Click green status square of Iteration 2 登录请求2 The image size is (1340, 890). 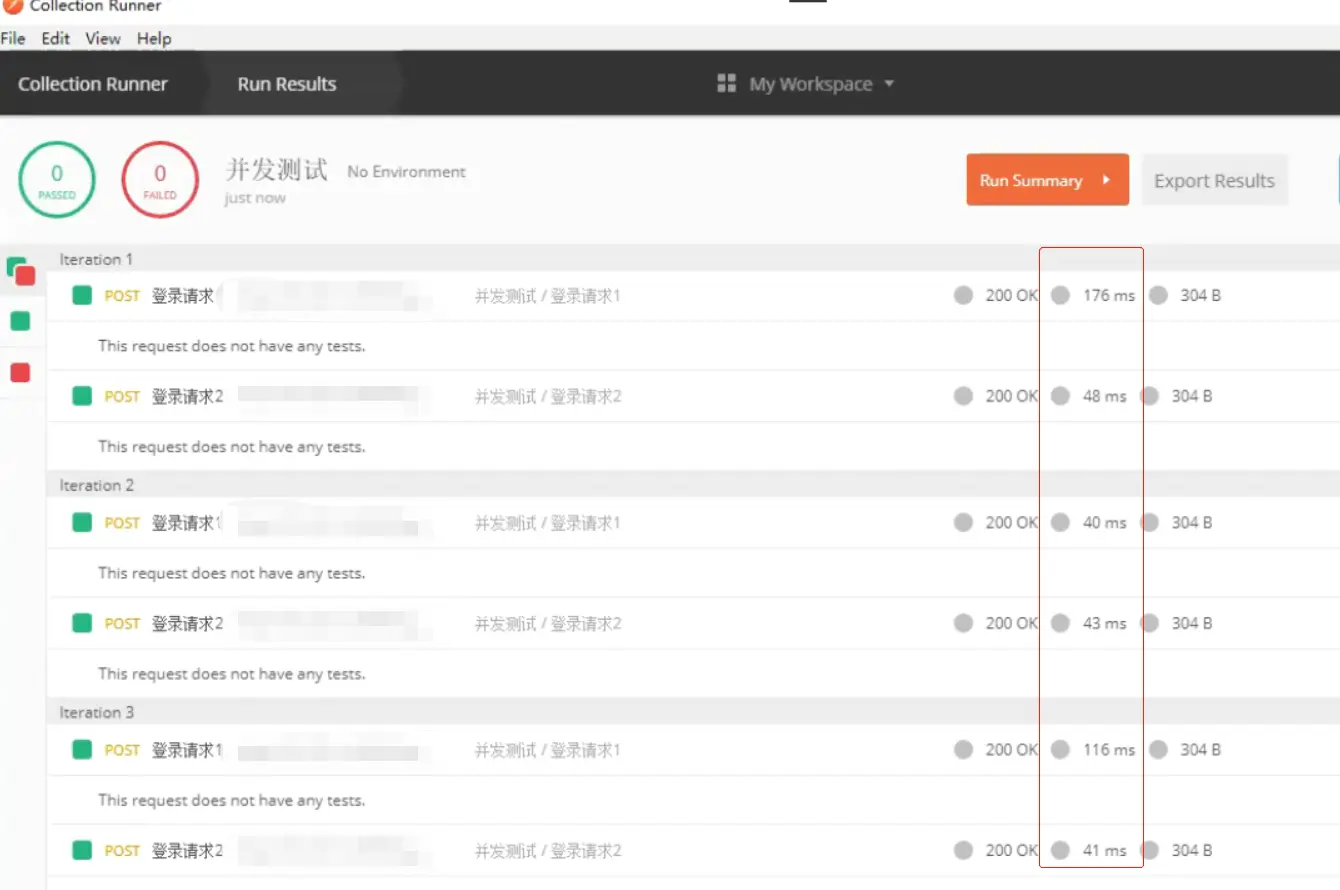coord(82,623)
